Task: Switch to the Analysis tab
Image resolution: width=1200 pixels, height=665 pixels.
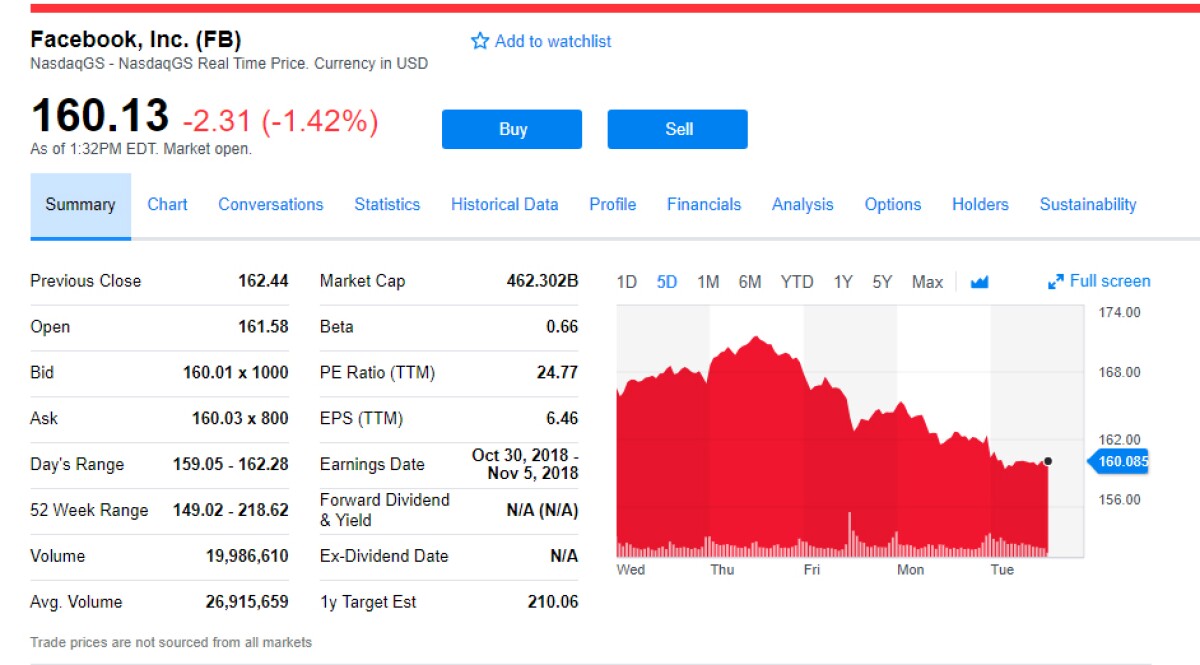Action: pos(802,204)
